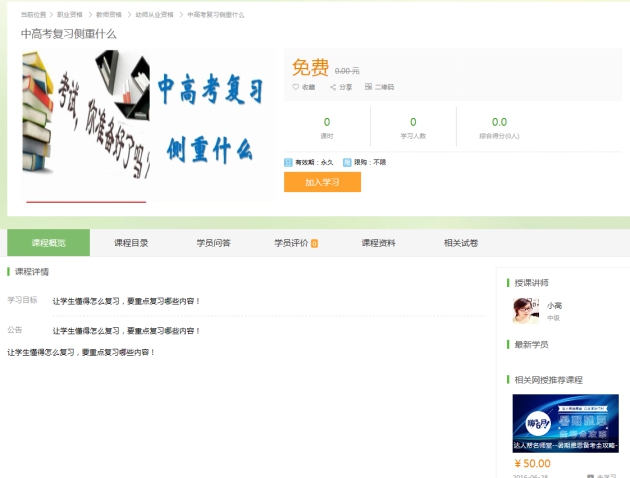Click the validity period (有效期) icon

pos(288,161)
